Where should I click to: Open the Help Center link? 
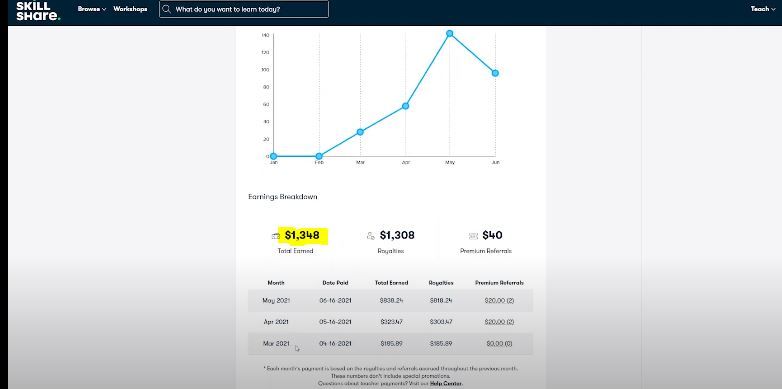(446, 384)
